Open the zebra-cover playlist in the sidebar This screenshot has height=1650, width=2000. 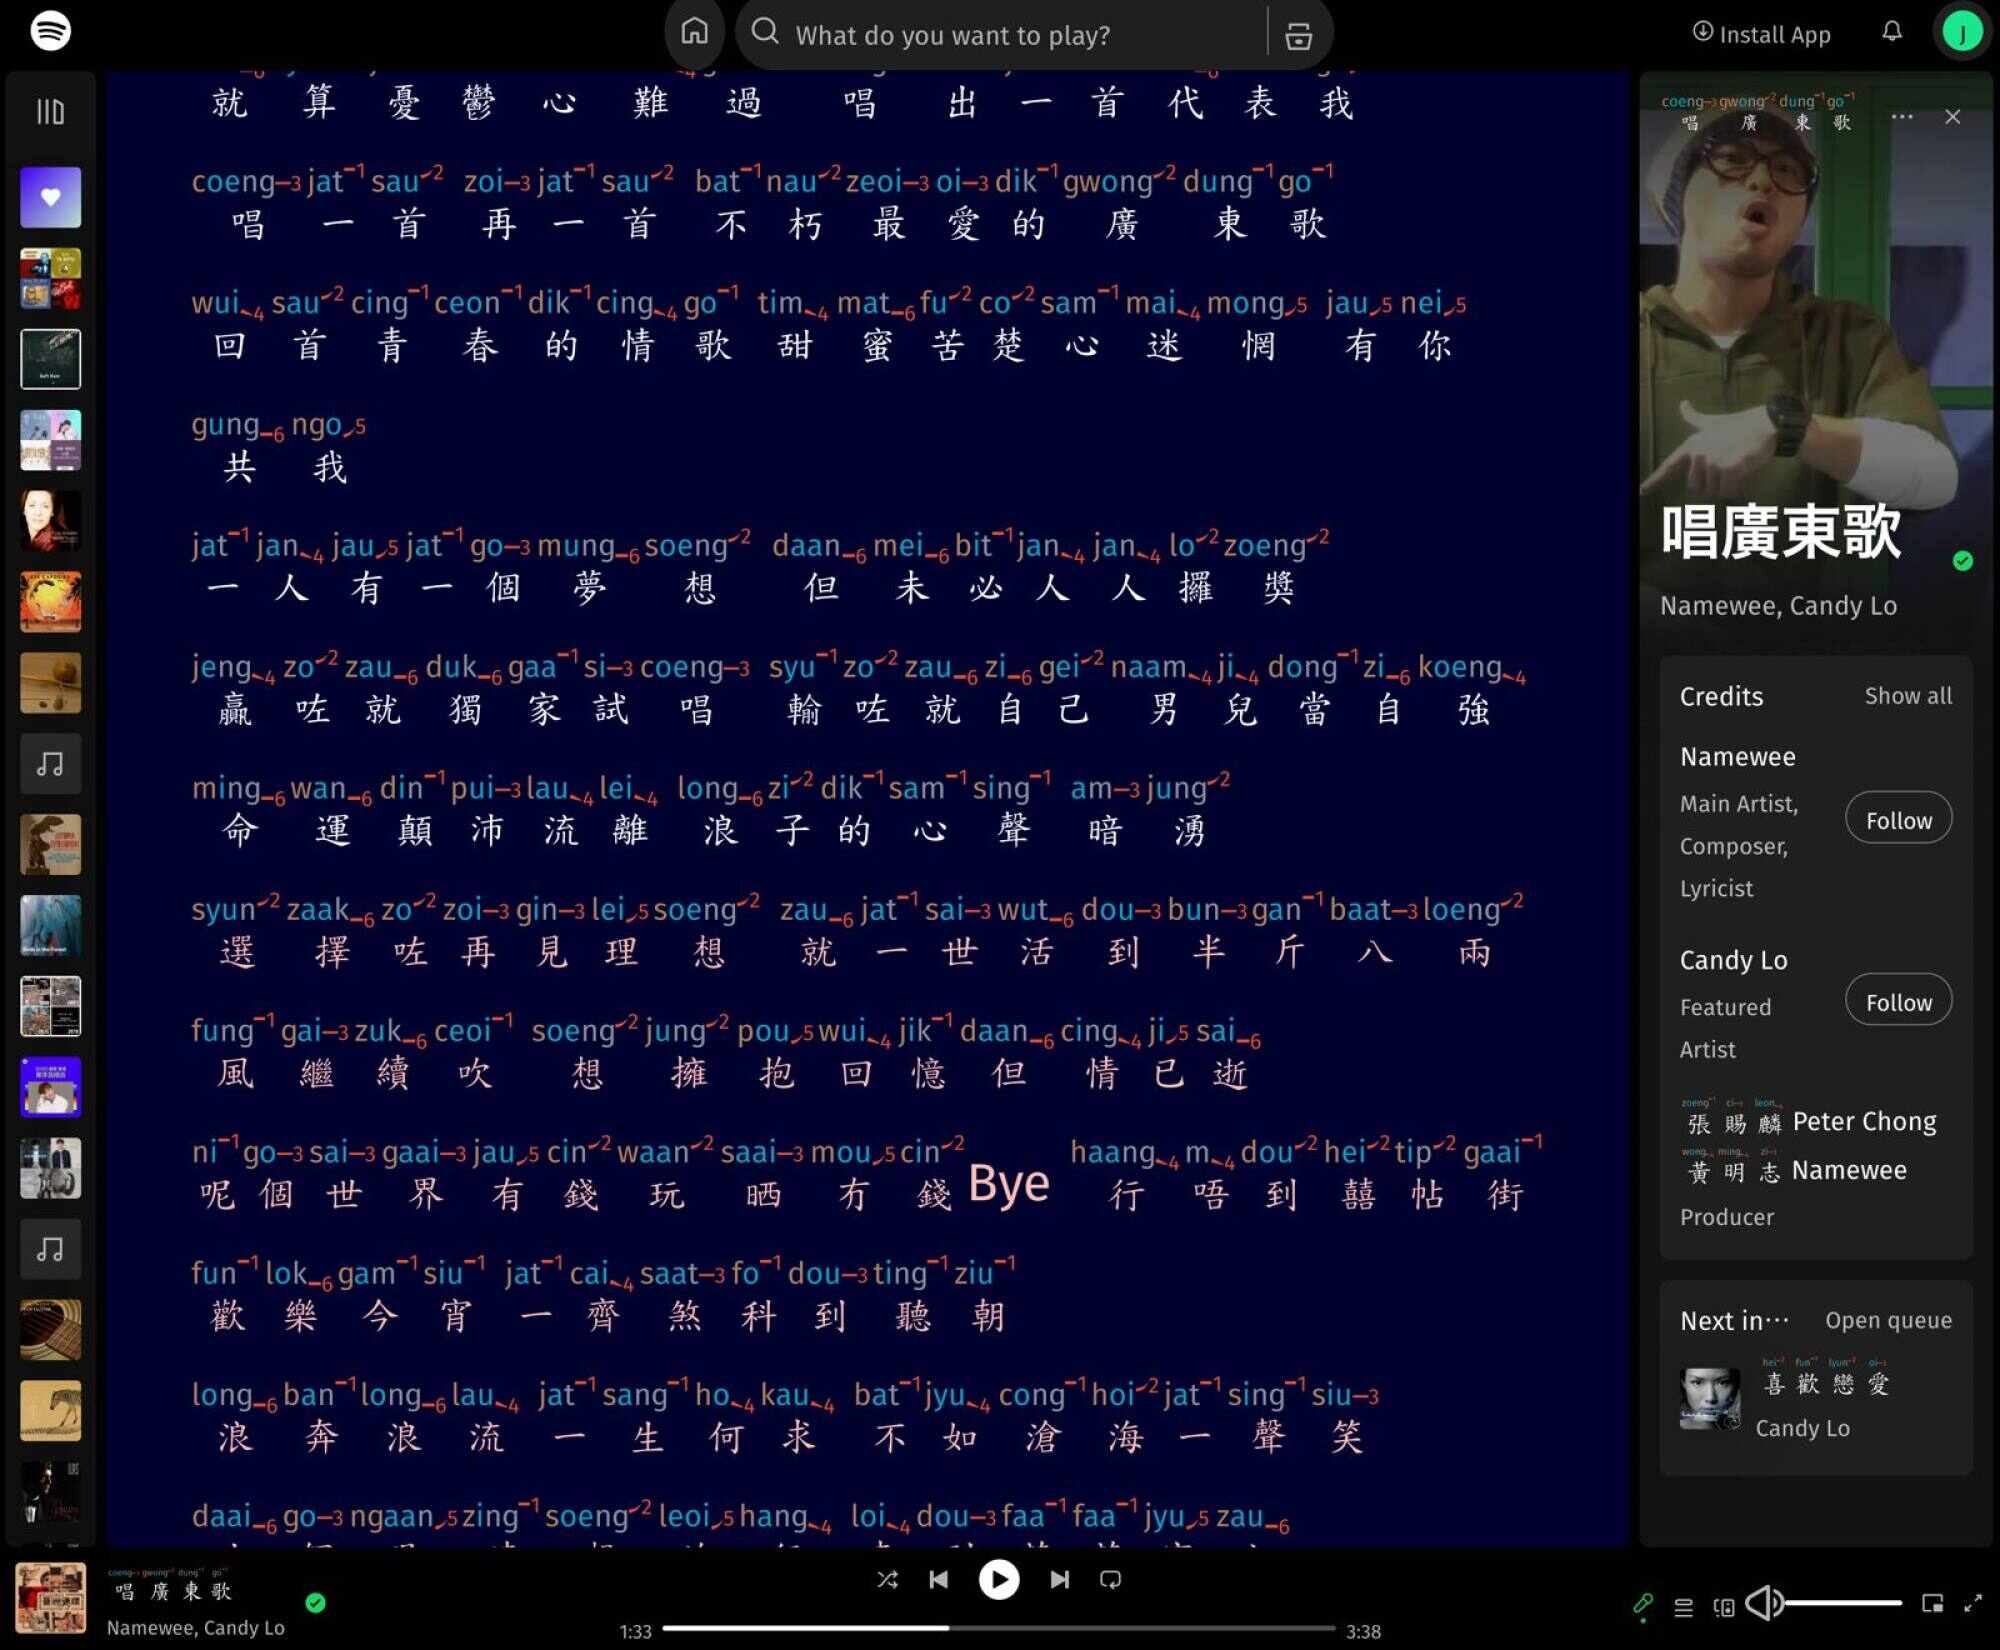coord(51,1411)
